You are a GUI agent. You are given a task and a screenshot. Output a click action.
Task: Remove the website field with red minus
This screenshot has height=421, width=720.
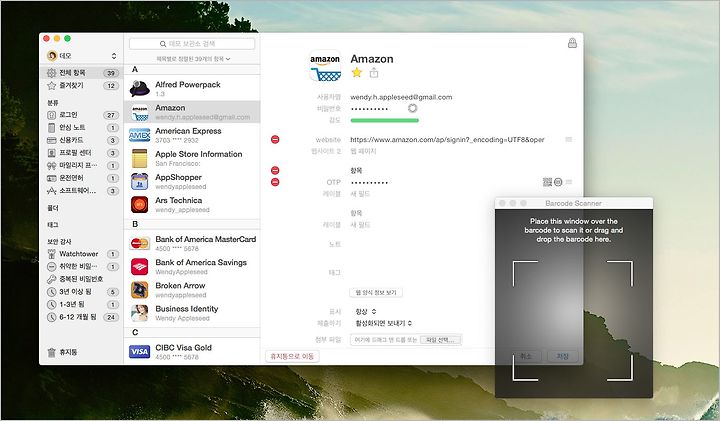point(275,139)
